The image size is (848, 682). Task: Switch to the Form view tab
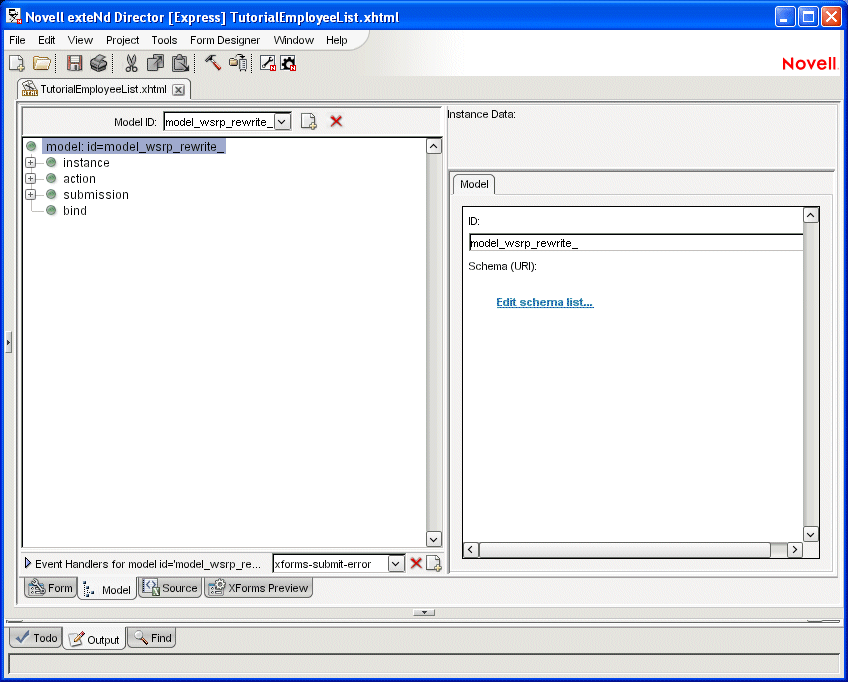(50, 587)
